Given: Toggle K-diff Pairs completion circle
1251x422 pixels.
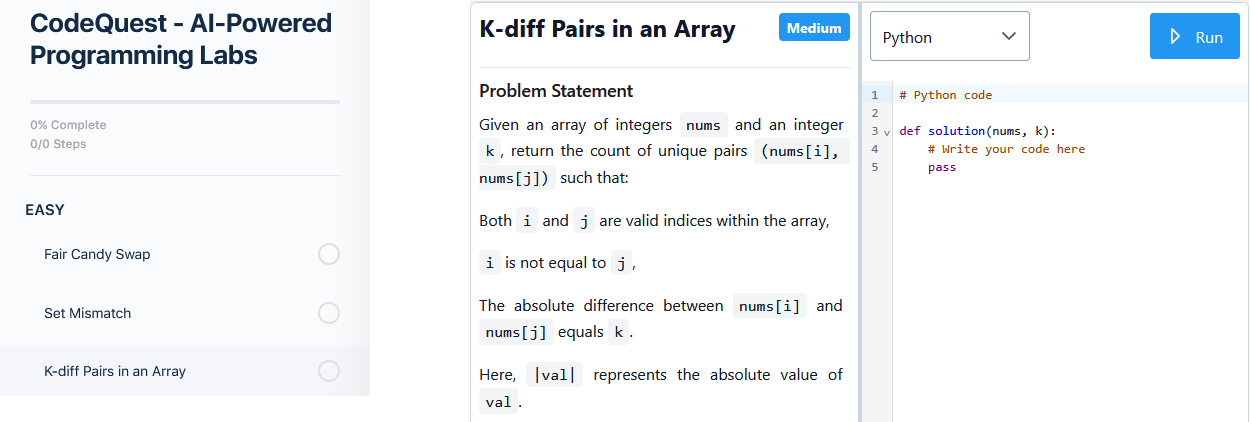Looking at the screenshot, I should [329, 371].
